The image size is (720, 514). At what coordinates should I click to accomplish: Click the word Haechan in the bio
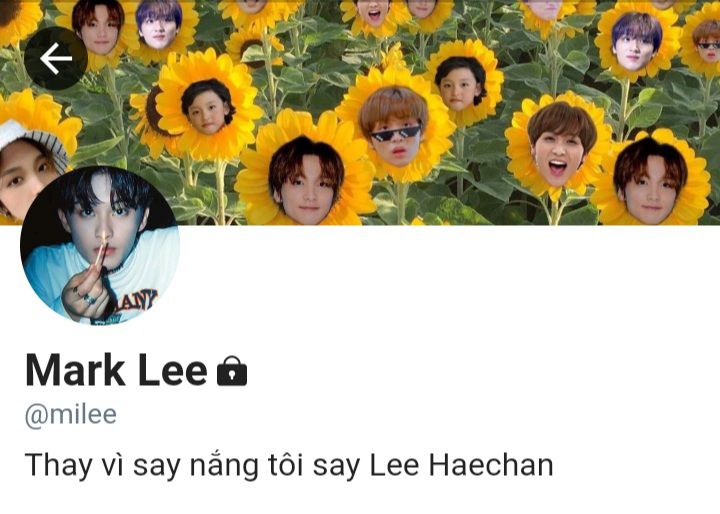[491, 464]
